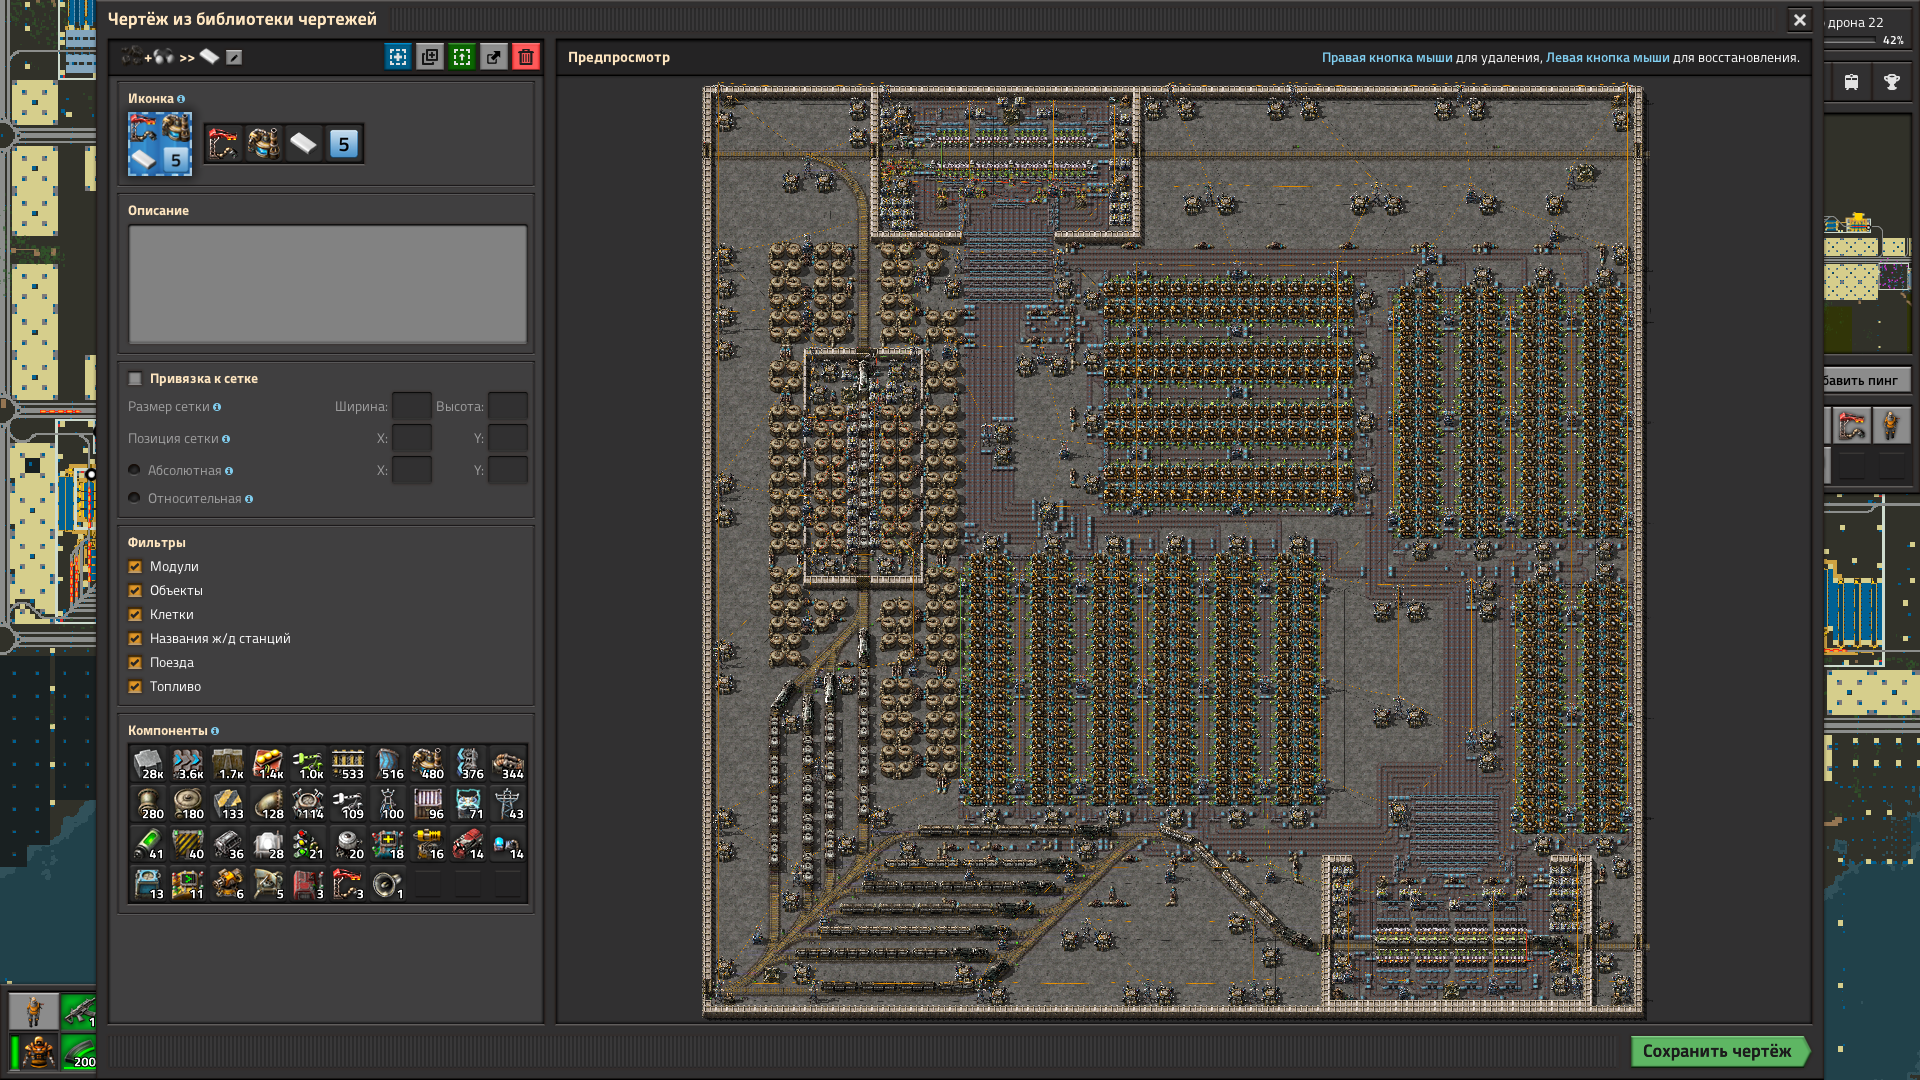This screenshot has height=1080, width=1920.
Task: Click the Позиция сетки X field
Action: (412, 439)
